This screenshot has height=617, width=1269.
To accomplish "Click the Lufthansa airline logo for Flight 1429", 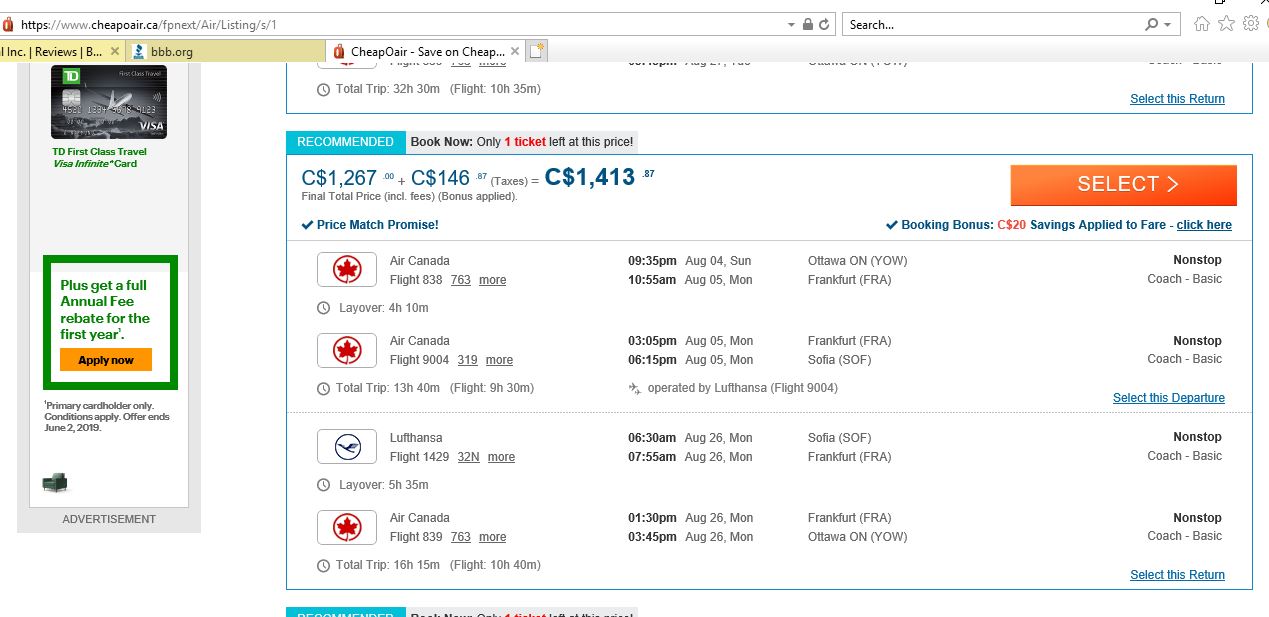I will [346, 446].
